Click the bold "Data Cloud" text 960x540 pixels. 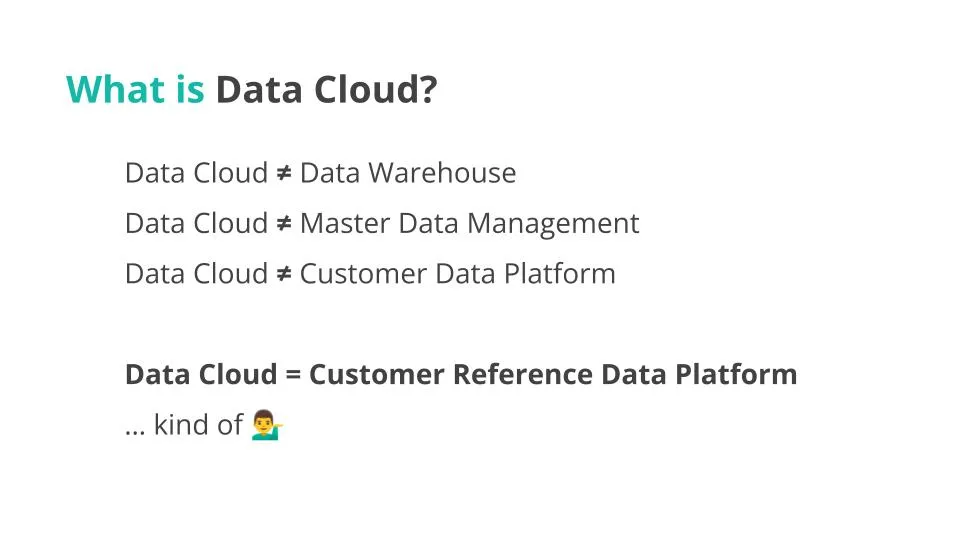(200, 375)
